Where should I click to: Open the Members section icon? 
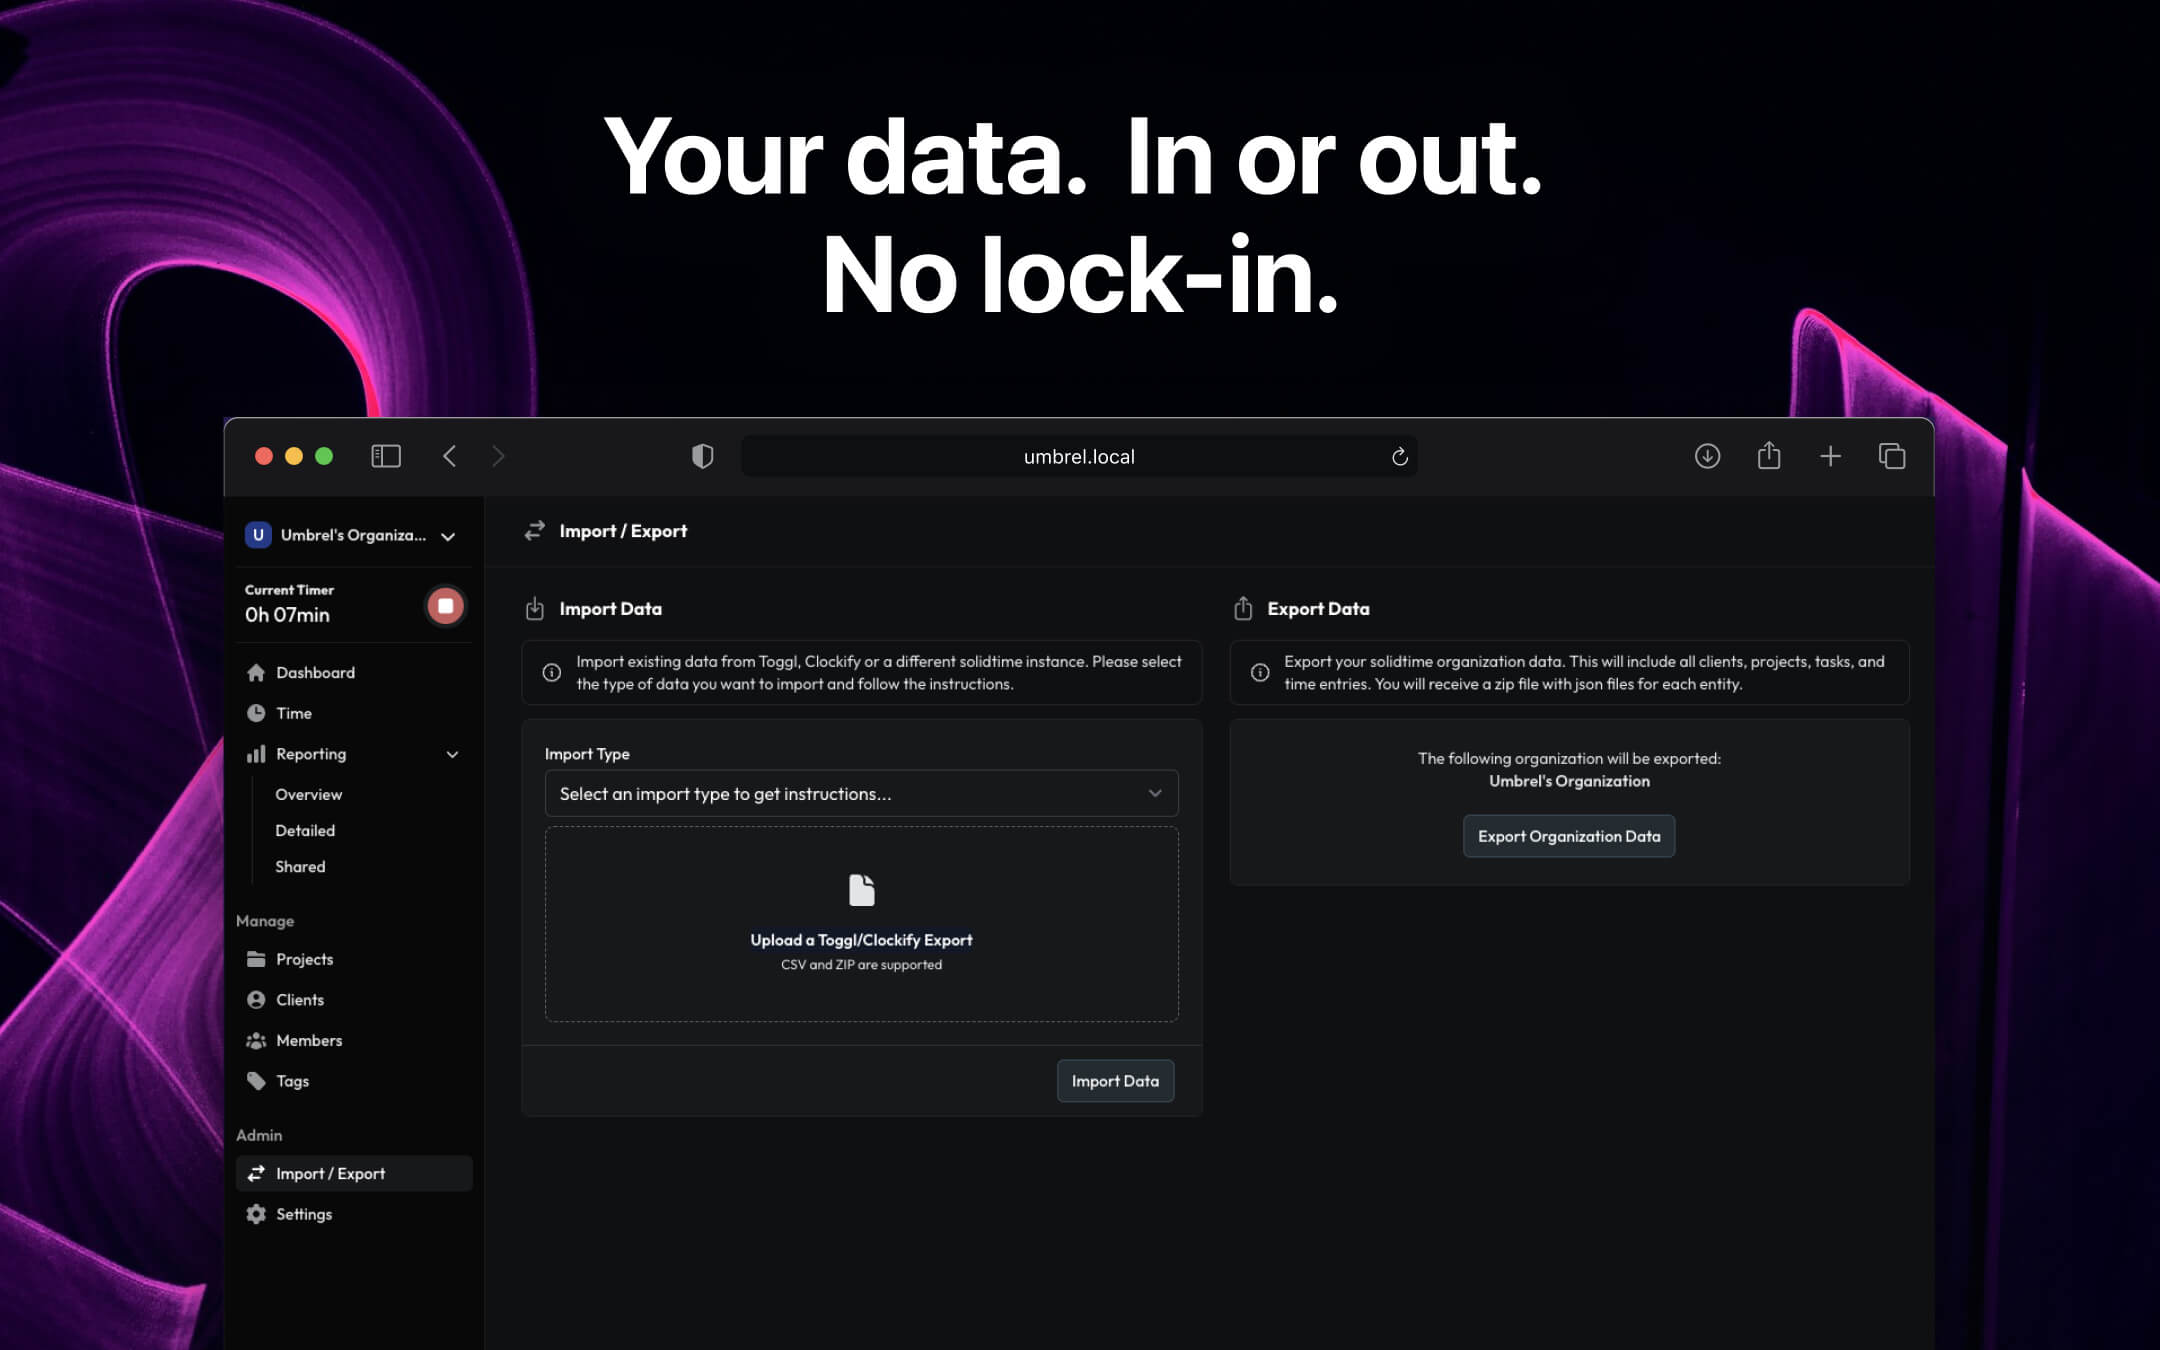click(257, 1040)
